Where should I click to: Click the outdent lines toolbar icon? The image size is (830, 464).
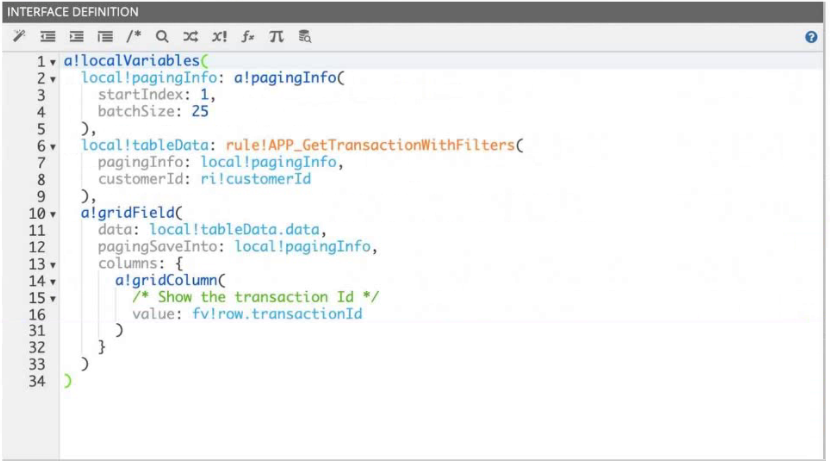47,36
